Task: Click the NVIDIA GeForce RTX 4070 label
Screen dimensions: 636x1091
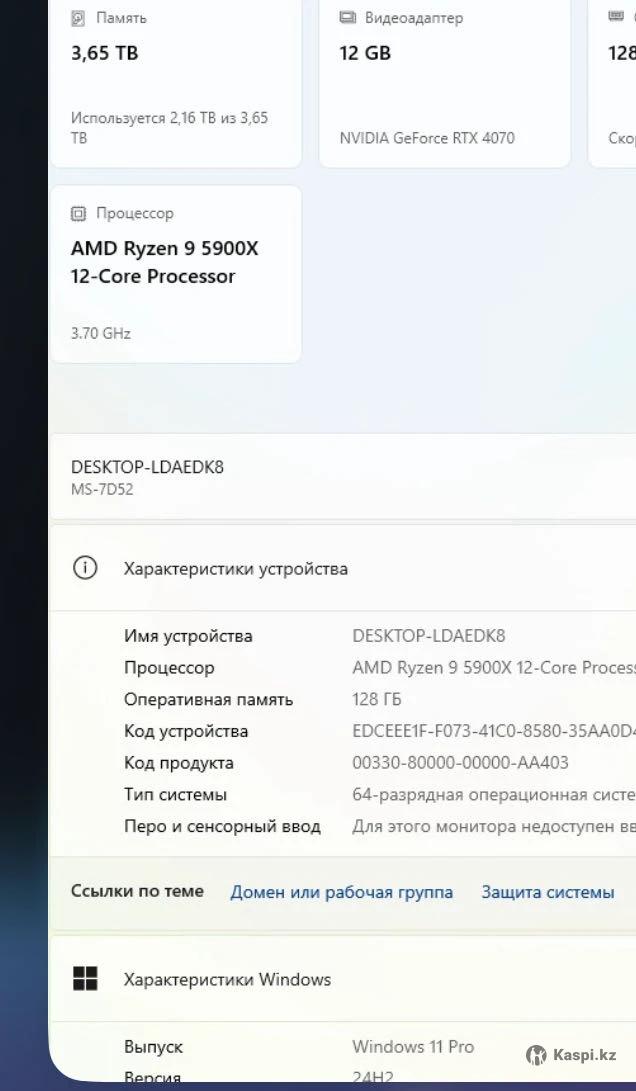Action: [427, 138]
